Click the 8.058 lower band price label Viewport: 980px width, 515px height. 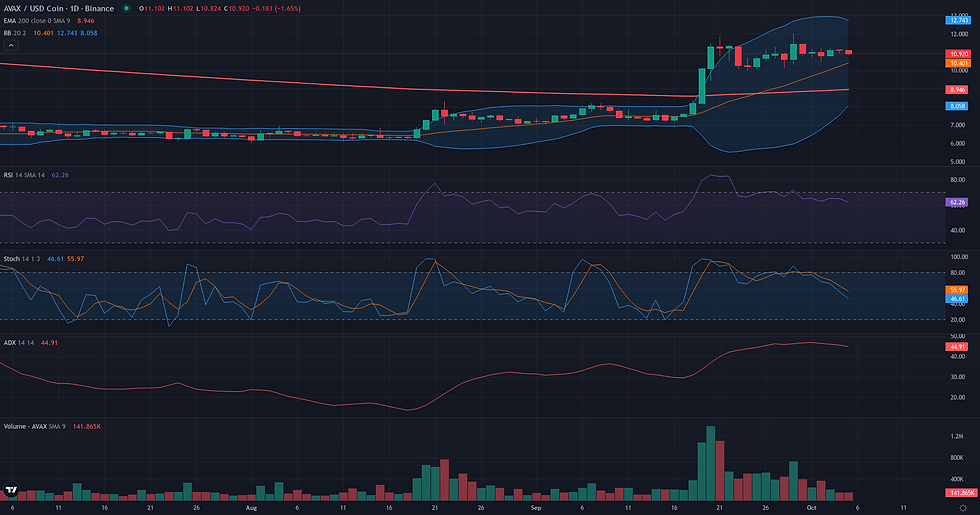tap(958, 106)
